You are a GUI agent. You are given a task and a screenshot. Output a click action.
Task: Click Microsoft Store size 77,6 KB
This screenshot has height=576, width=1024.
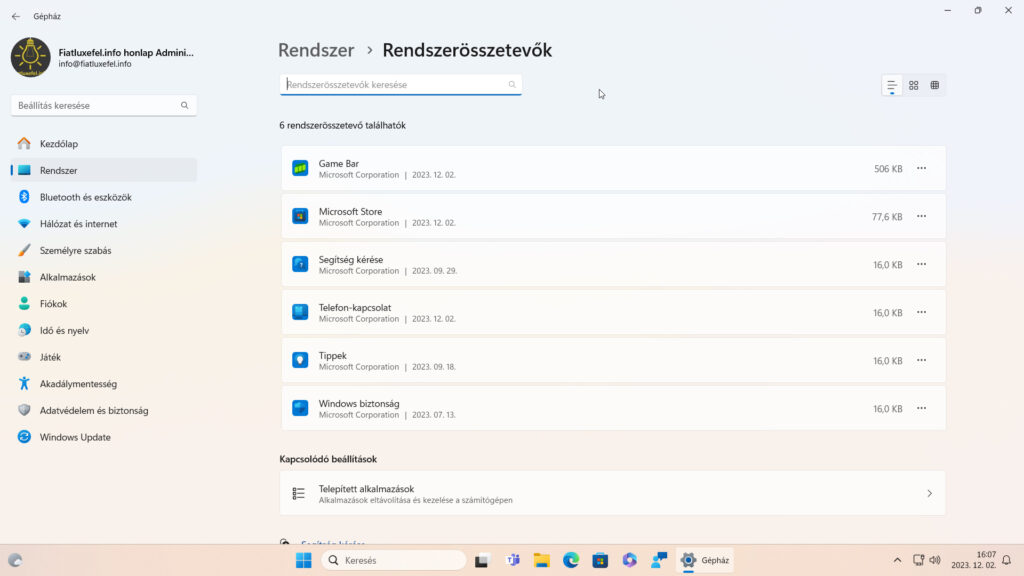[887, 217]
